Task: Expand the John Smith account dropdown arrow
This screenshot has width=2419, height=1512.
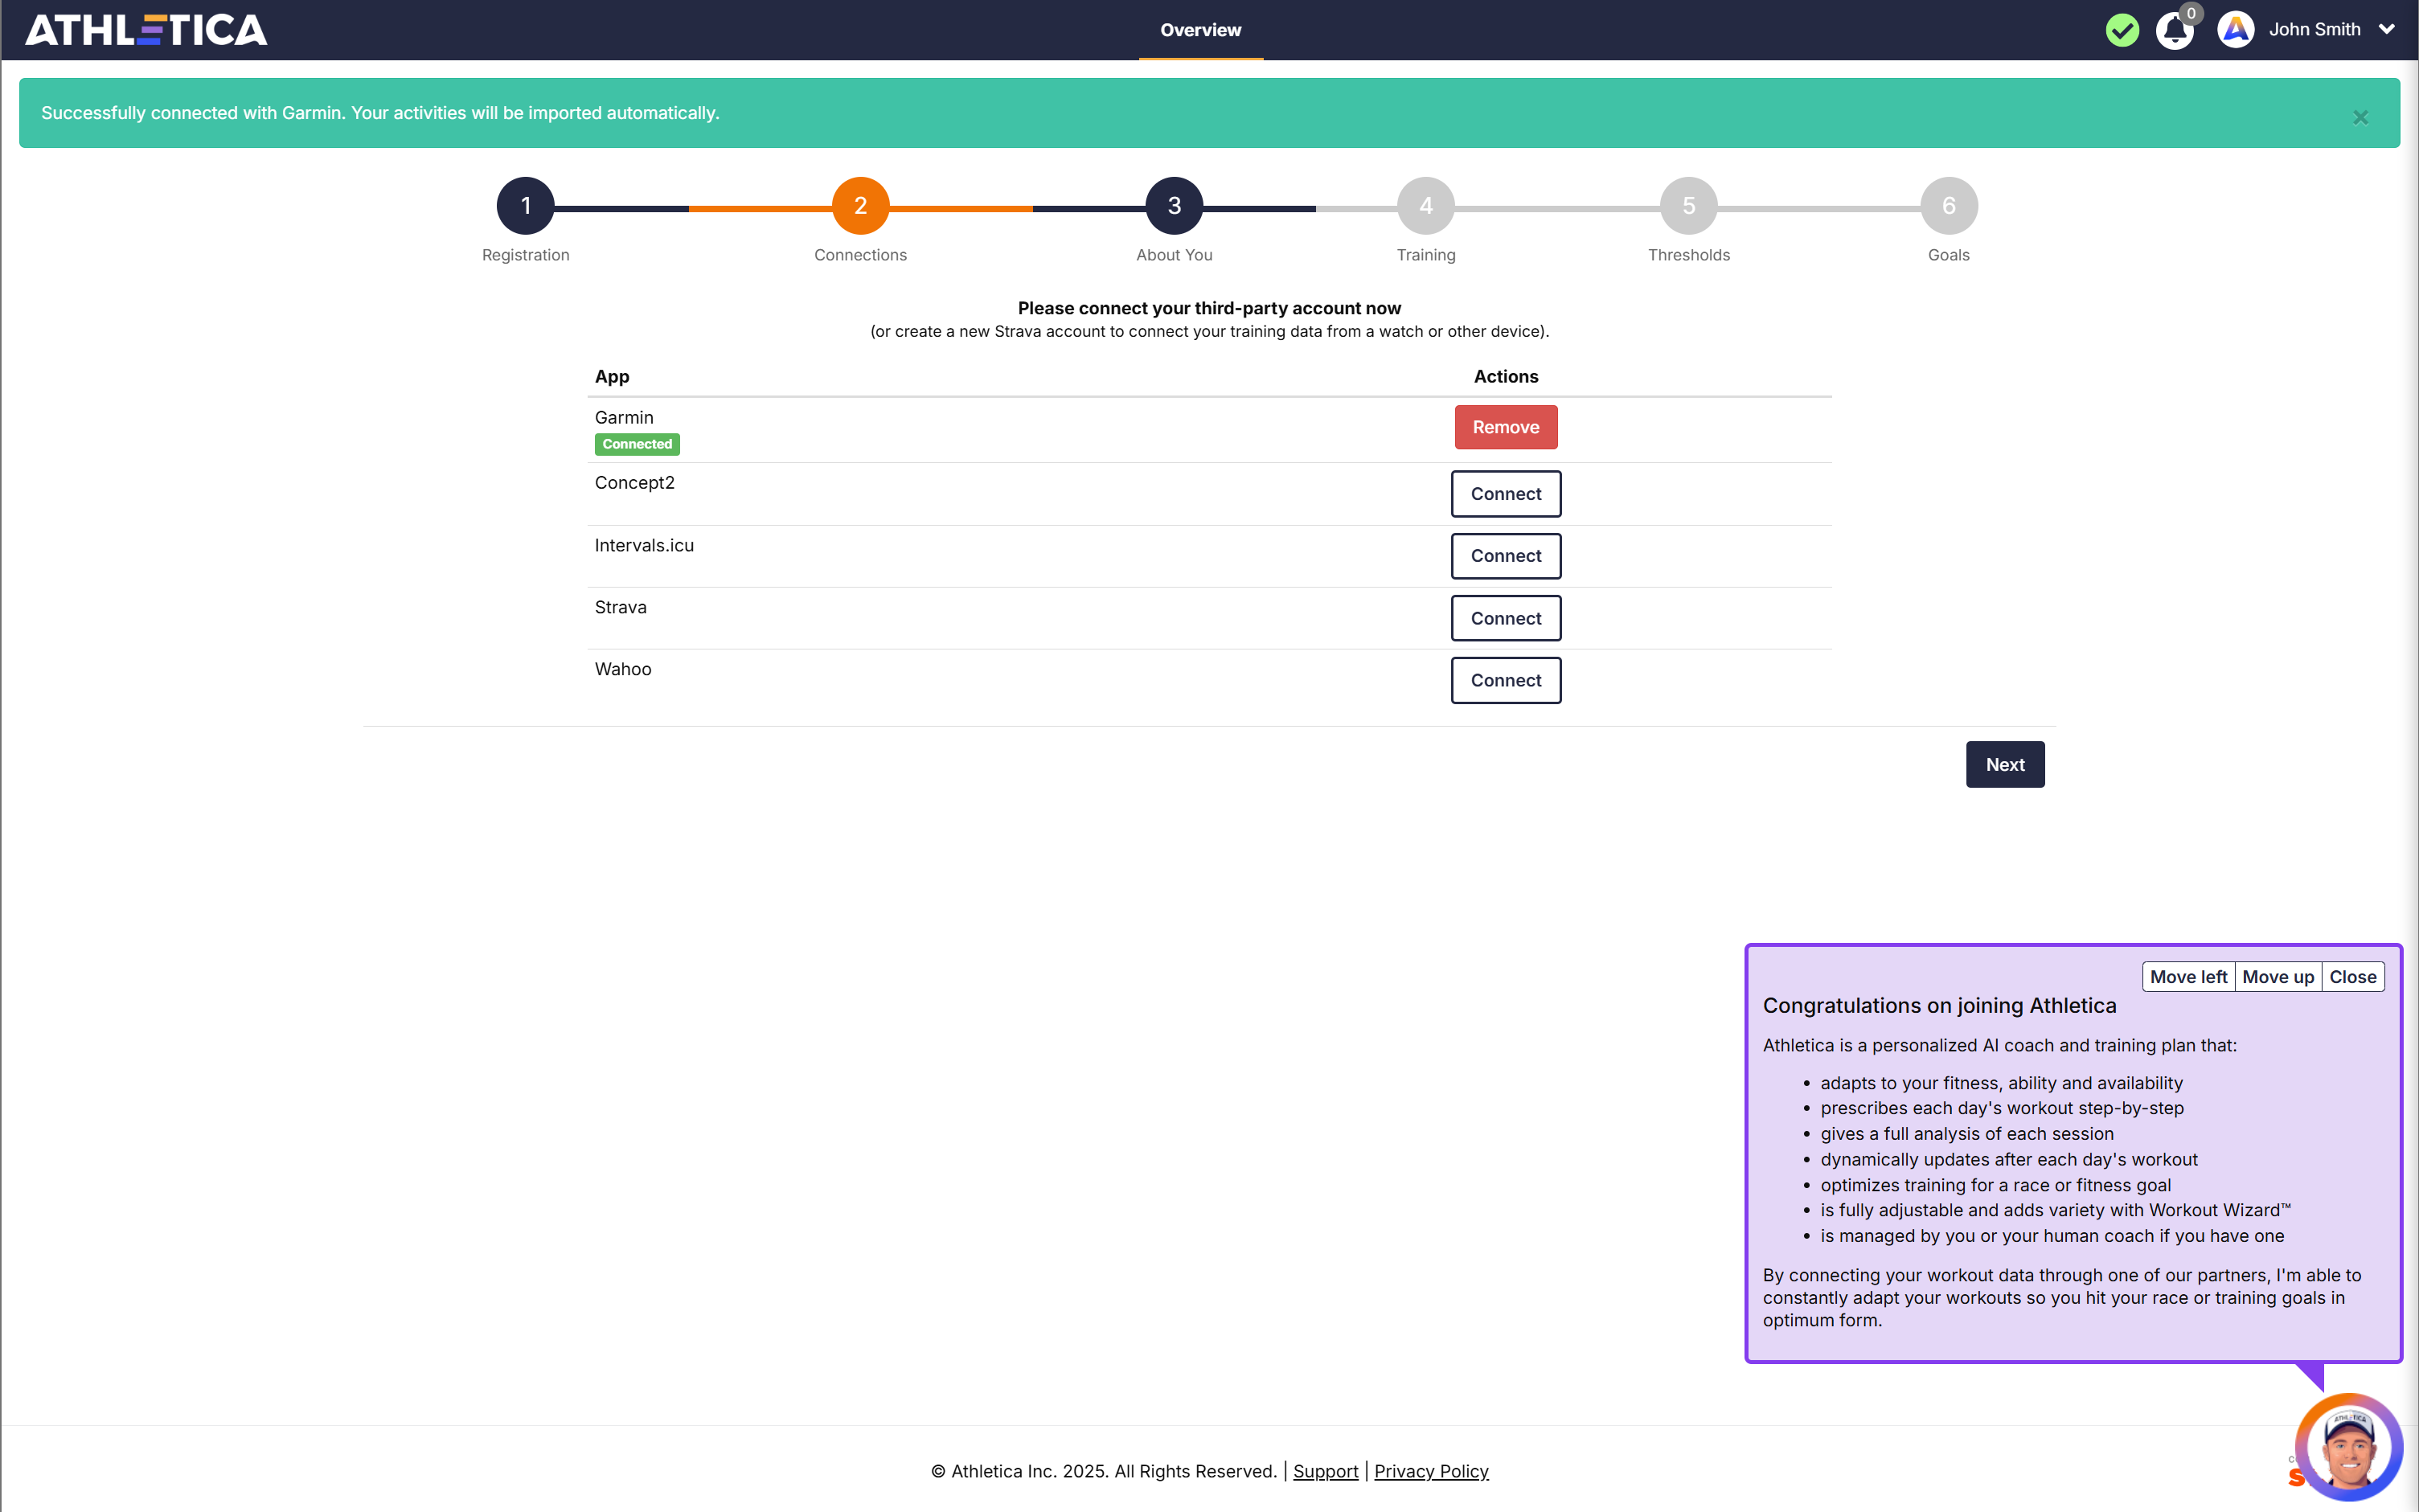Action: point(2387,30)
